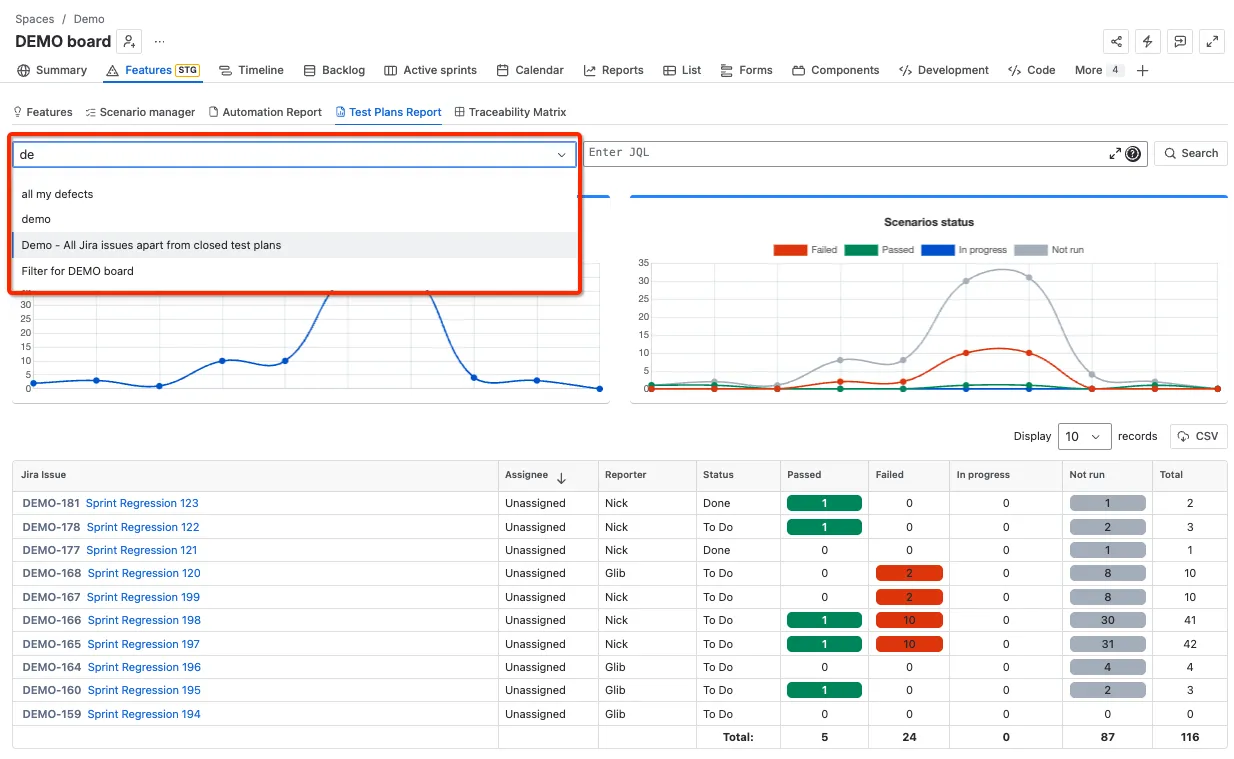Open JQL syntax help question mark icon

pos(1133,154)
